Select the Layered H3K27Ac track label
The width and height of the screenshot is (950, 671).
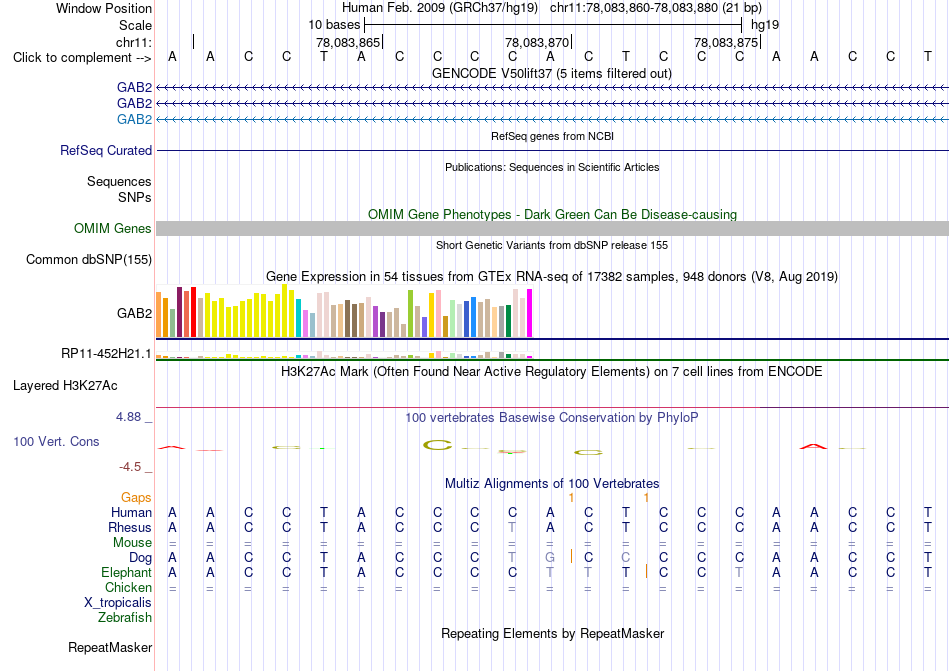[x=65, y=386]
